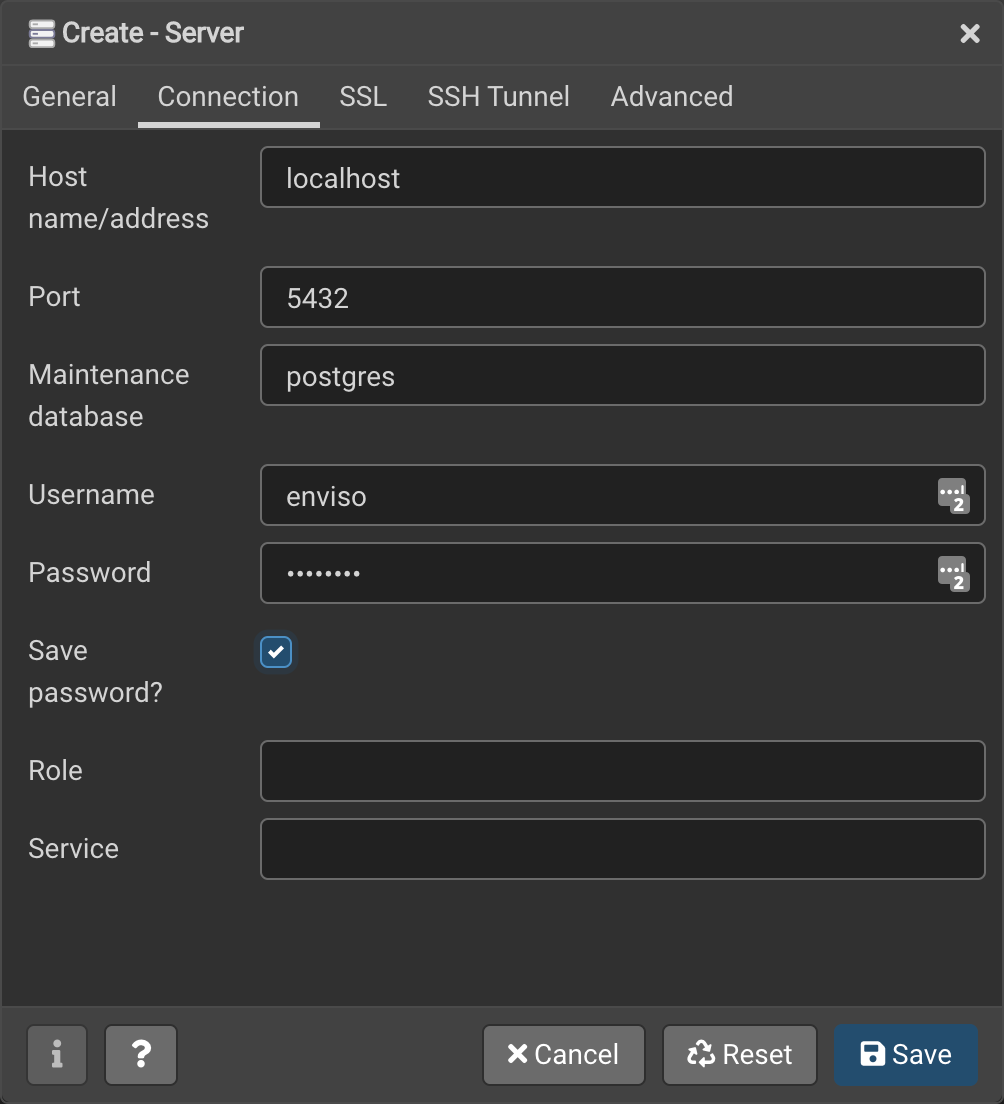Click inside the Host name/address field
This screenshot has width=1004, height=1104.
coord(620,177)
